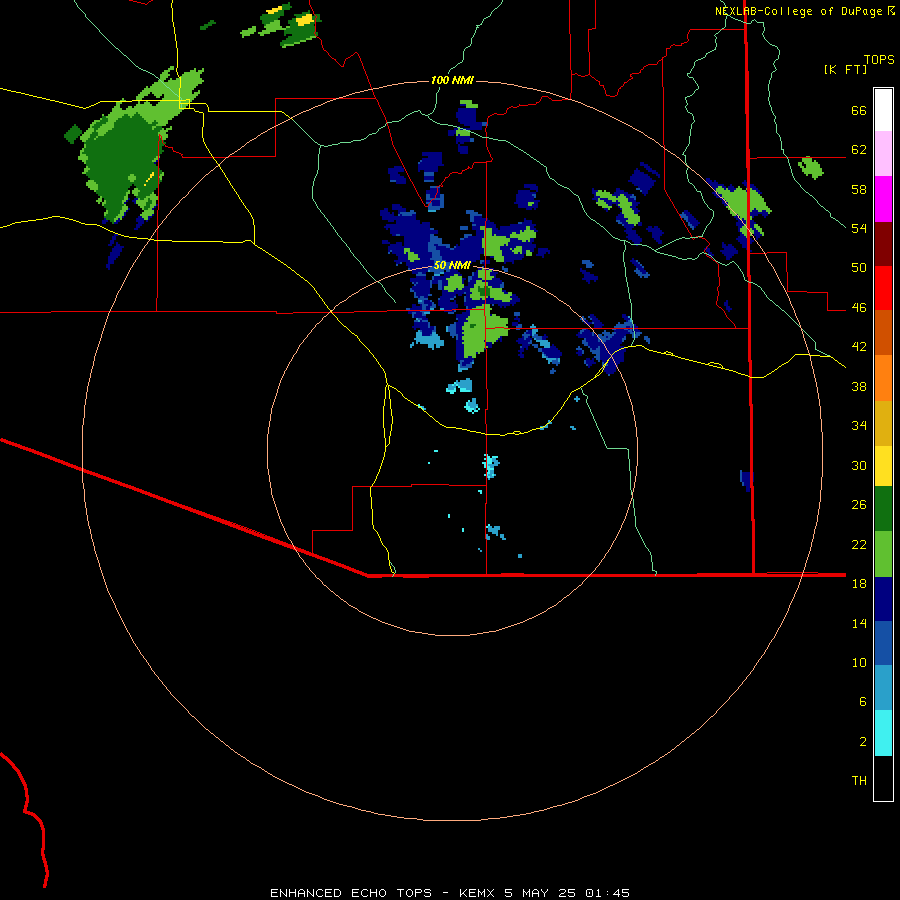Screen dimensions: 900x900
Task: Select the bright orange legend swatch
Action: (x=883, y=378)
